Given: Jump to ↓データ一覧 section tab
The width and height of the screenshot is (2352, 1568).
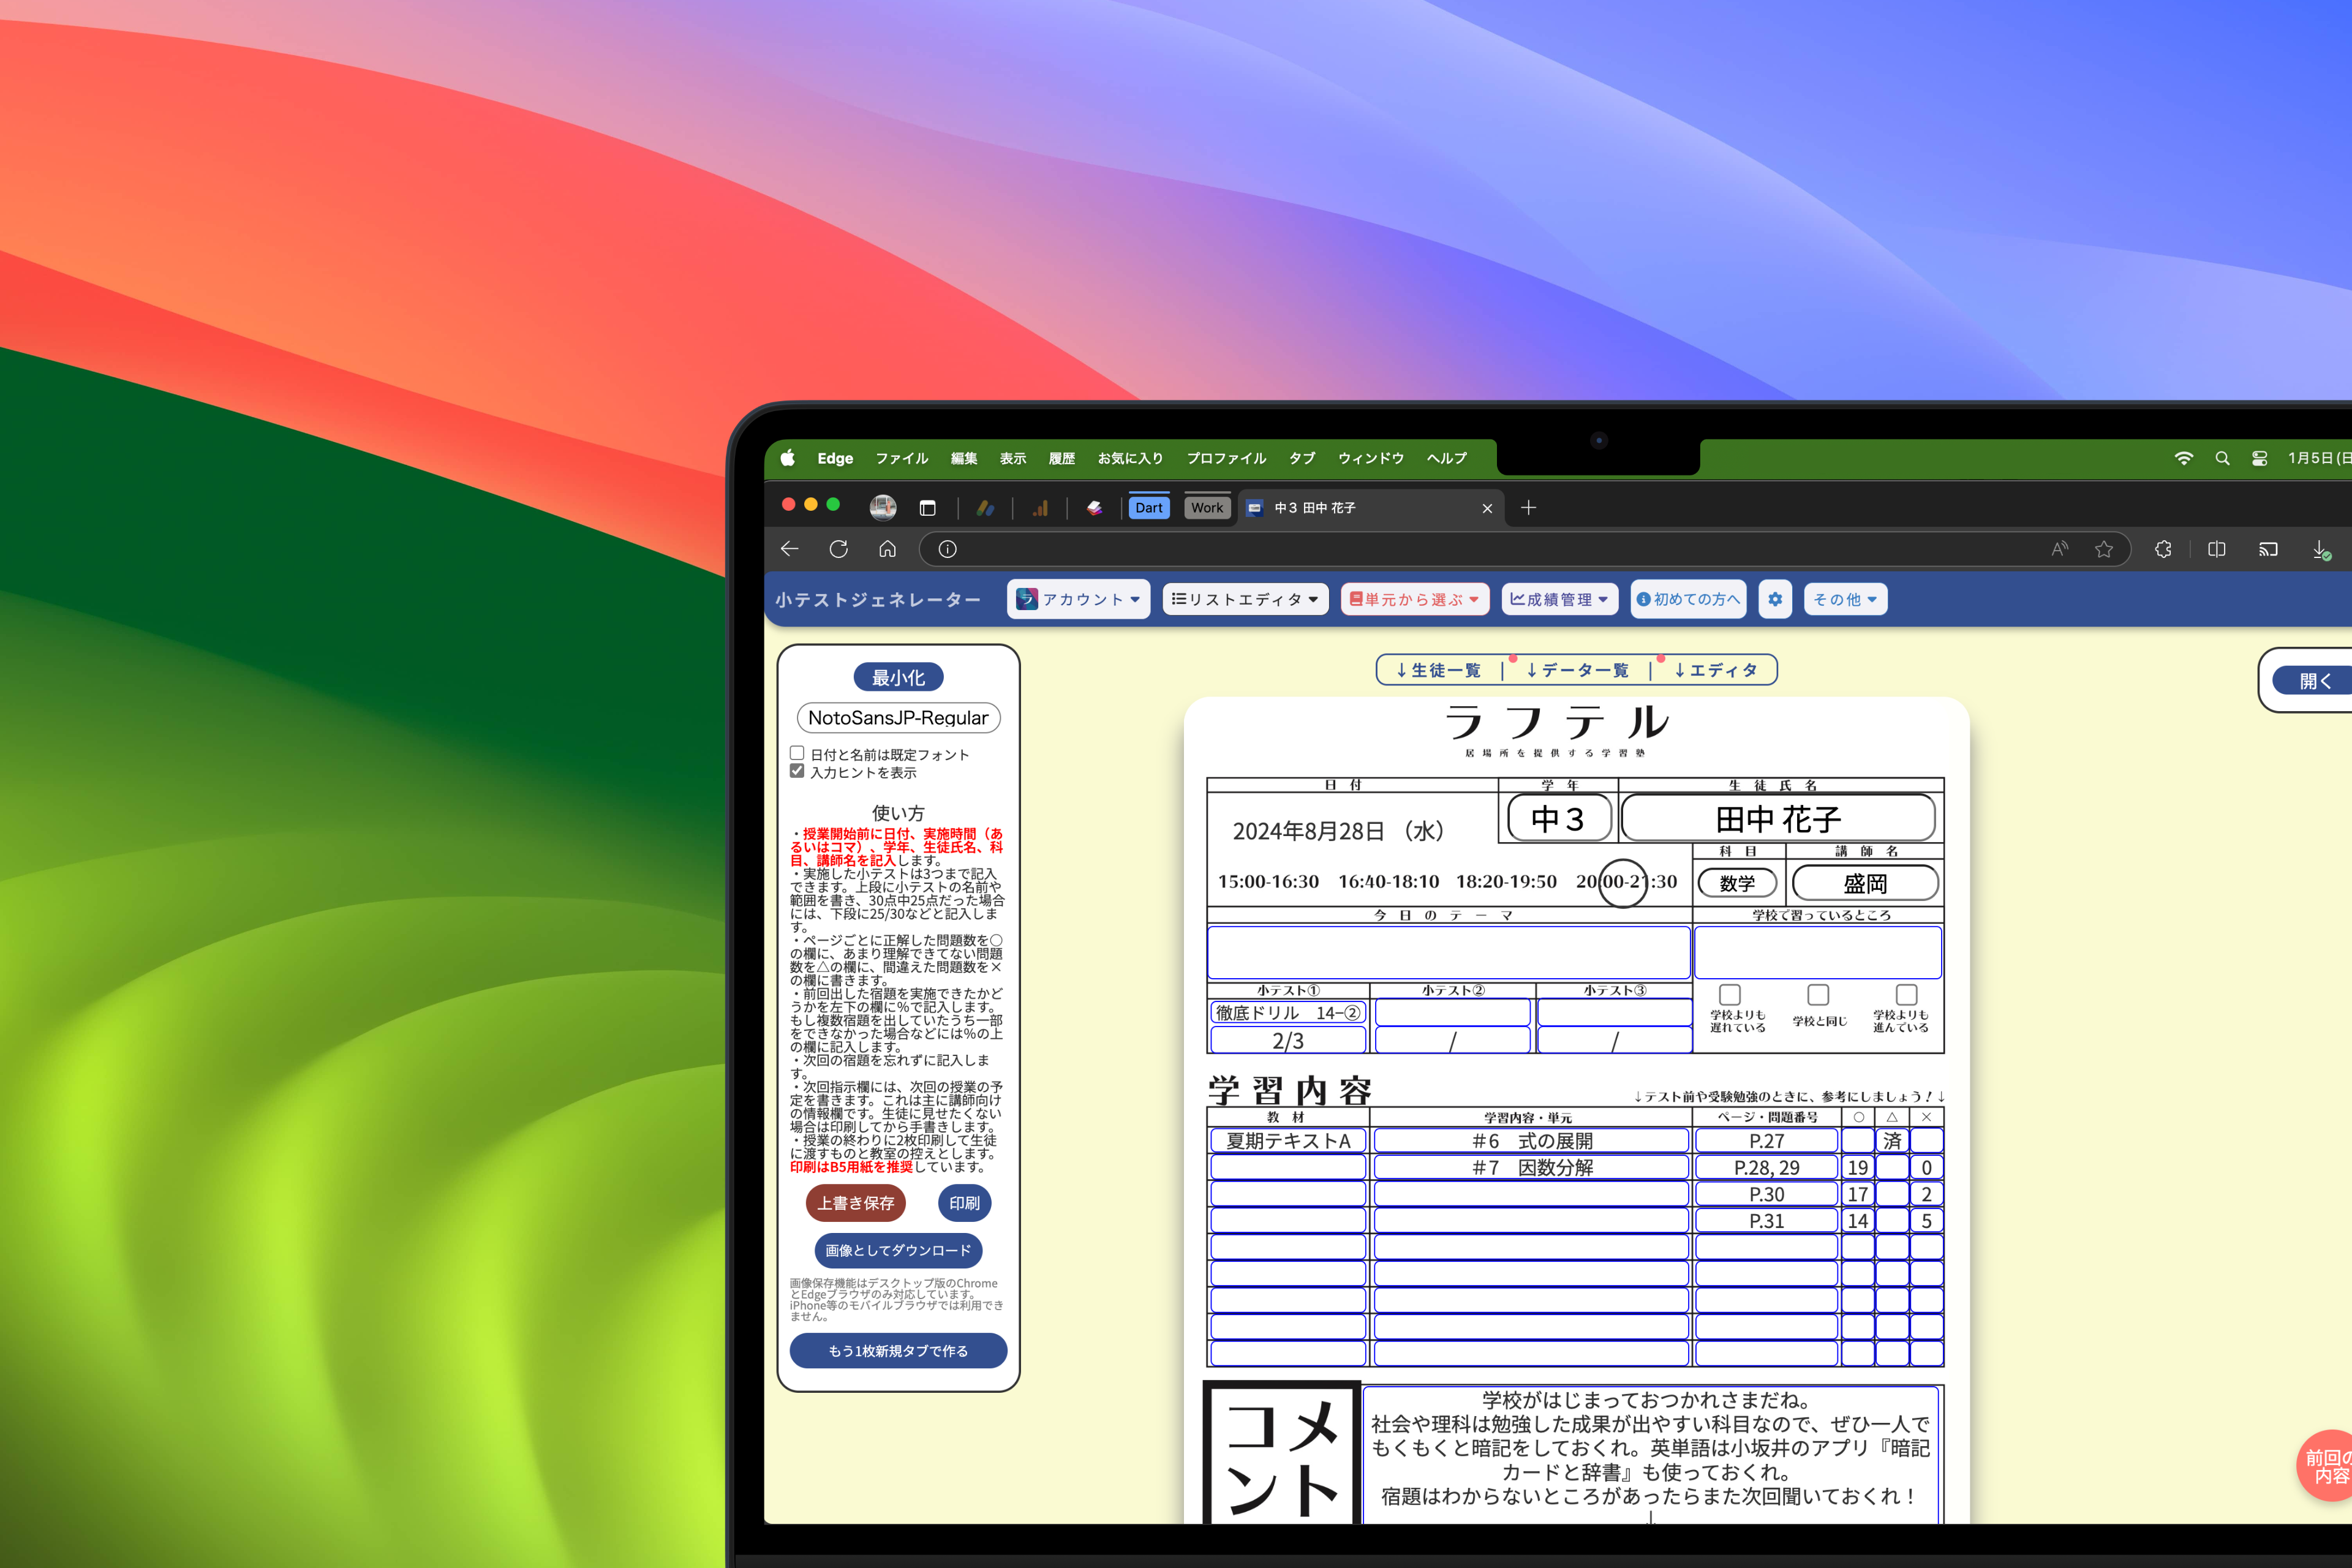Looking at the screenshot, I should (1577, 670).
